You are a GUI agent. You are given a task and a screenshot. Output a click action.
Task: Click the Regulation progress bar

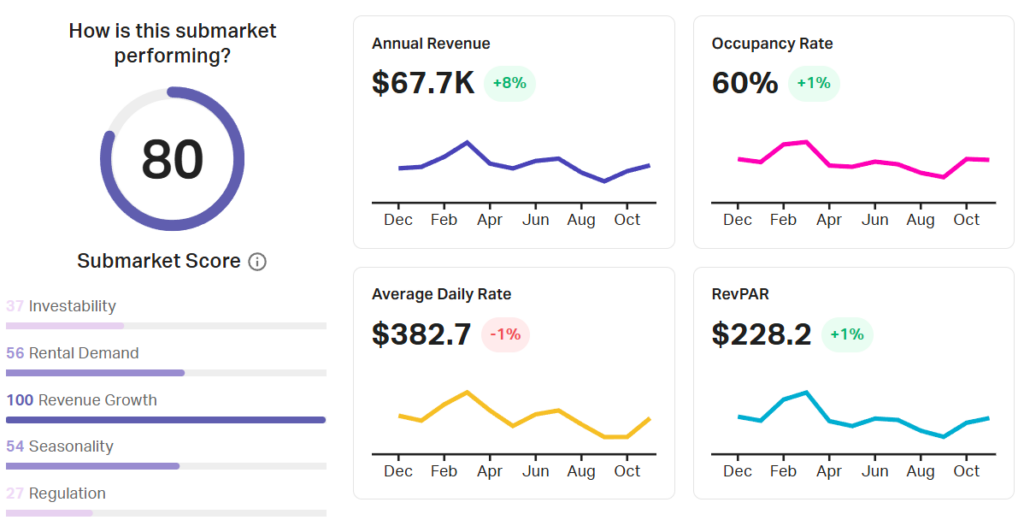click(x=166, y=512)
